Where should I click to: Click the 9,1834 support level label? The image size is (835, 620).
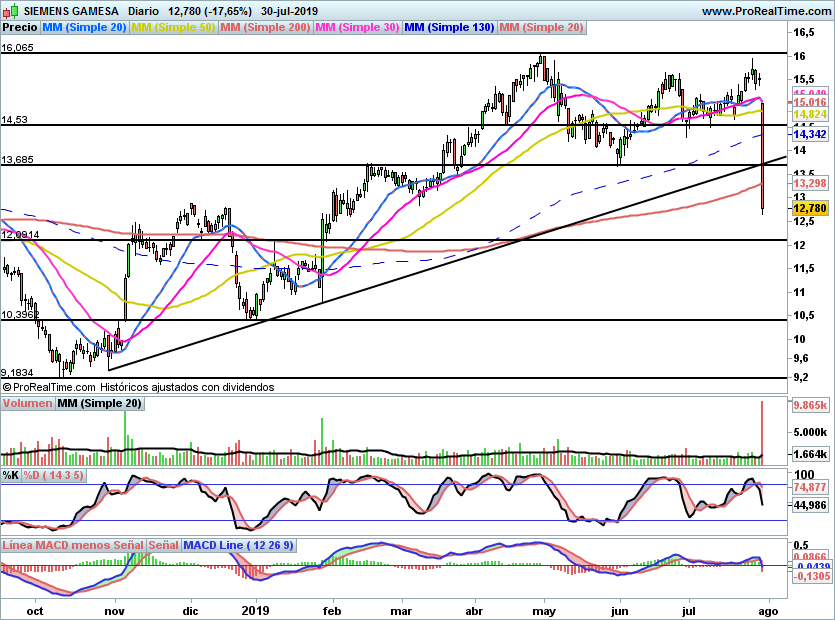click(x=17, y=373)
